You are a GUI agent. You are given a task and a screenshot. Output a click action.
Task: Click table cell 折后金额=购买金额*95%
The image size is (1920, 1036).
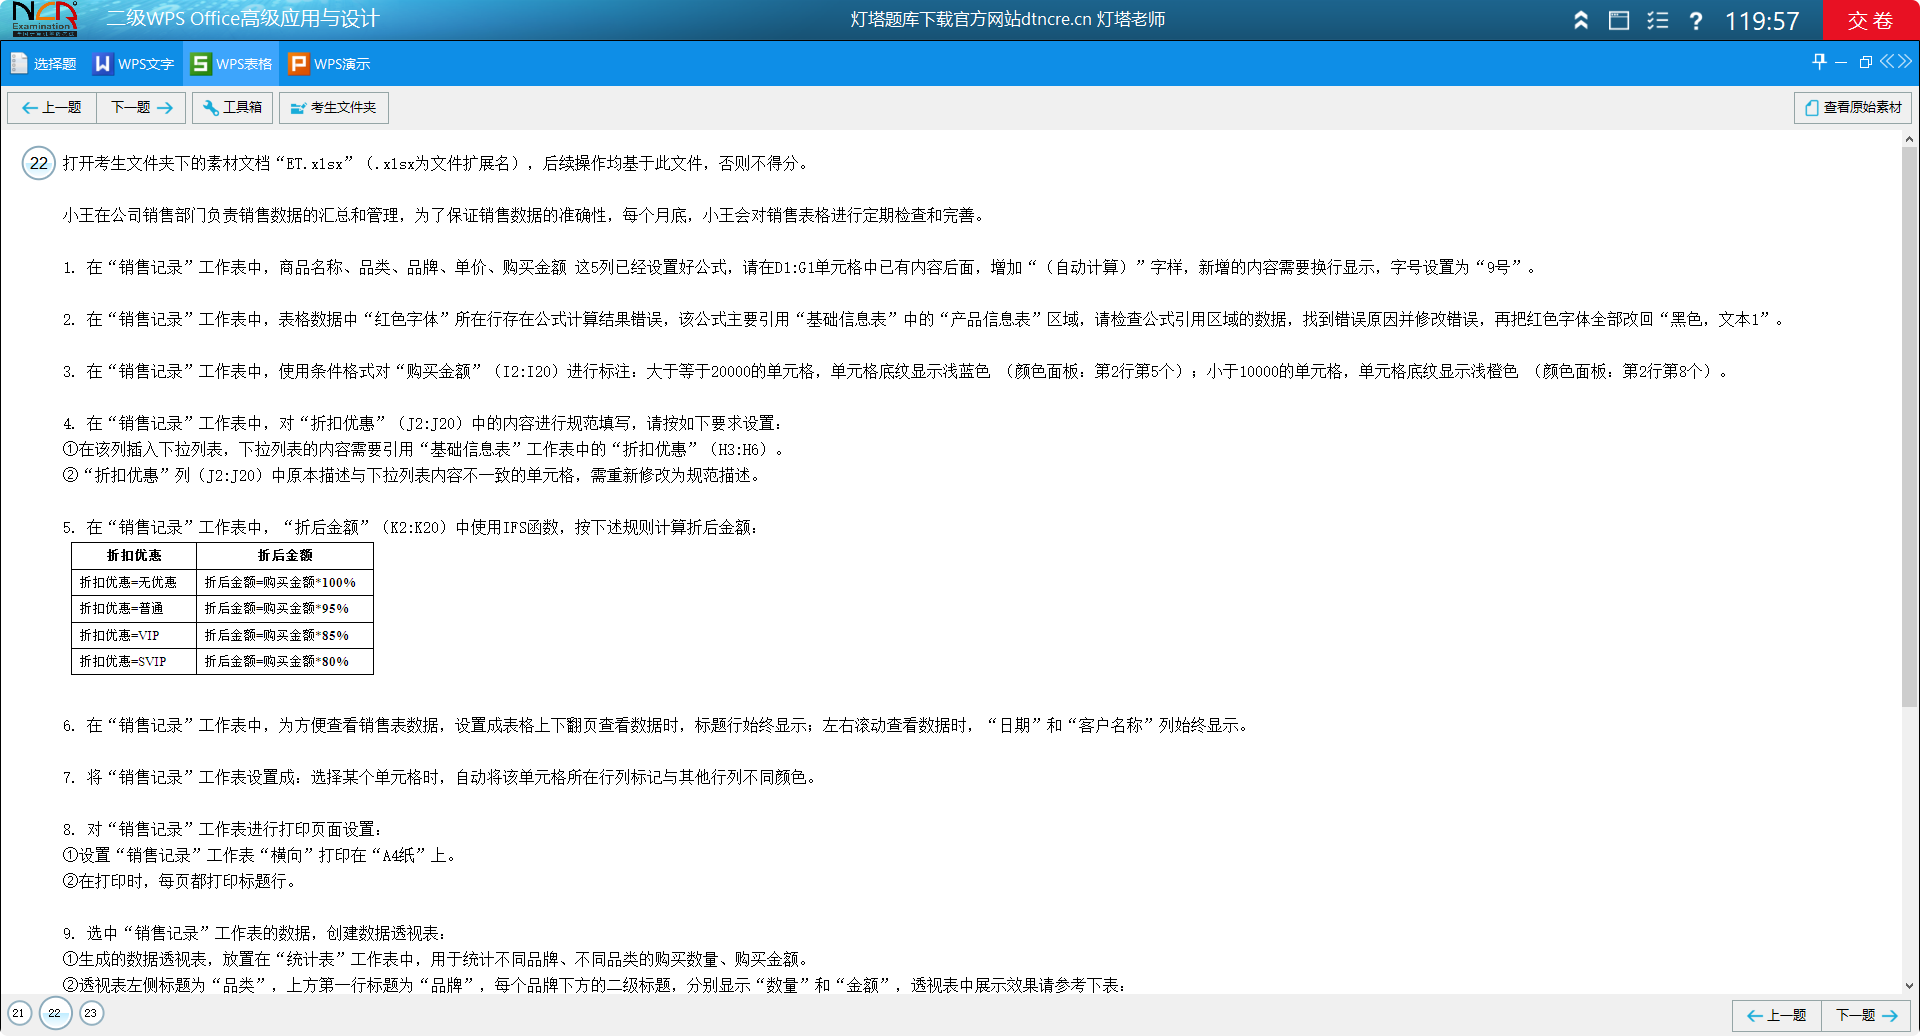click(x=285, y=609)
